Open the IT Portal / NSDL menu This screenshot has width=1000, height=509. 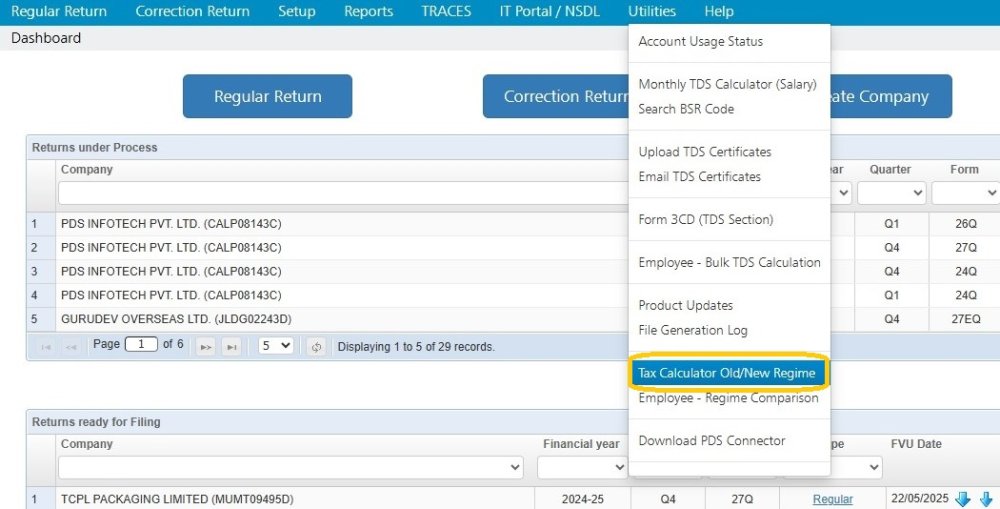coord(550,11)
